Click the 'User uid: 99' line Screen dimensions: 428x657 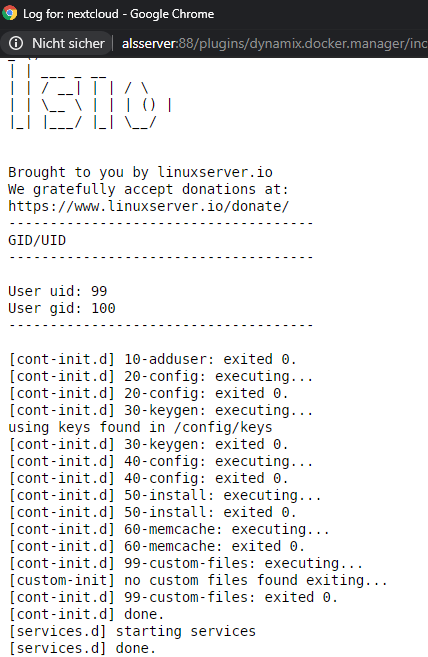(57, 291)
